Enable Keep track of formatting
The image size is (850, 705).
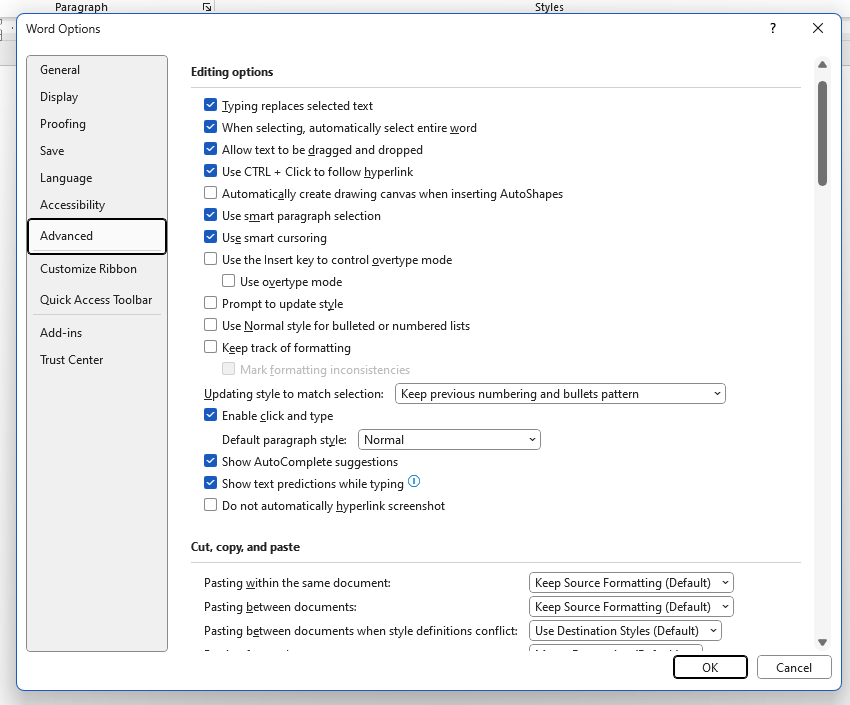[210, 347]
